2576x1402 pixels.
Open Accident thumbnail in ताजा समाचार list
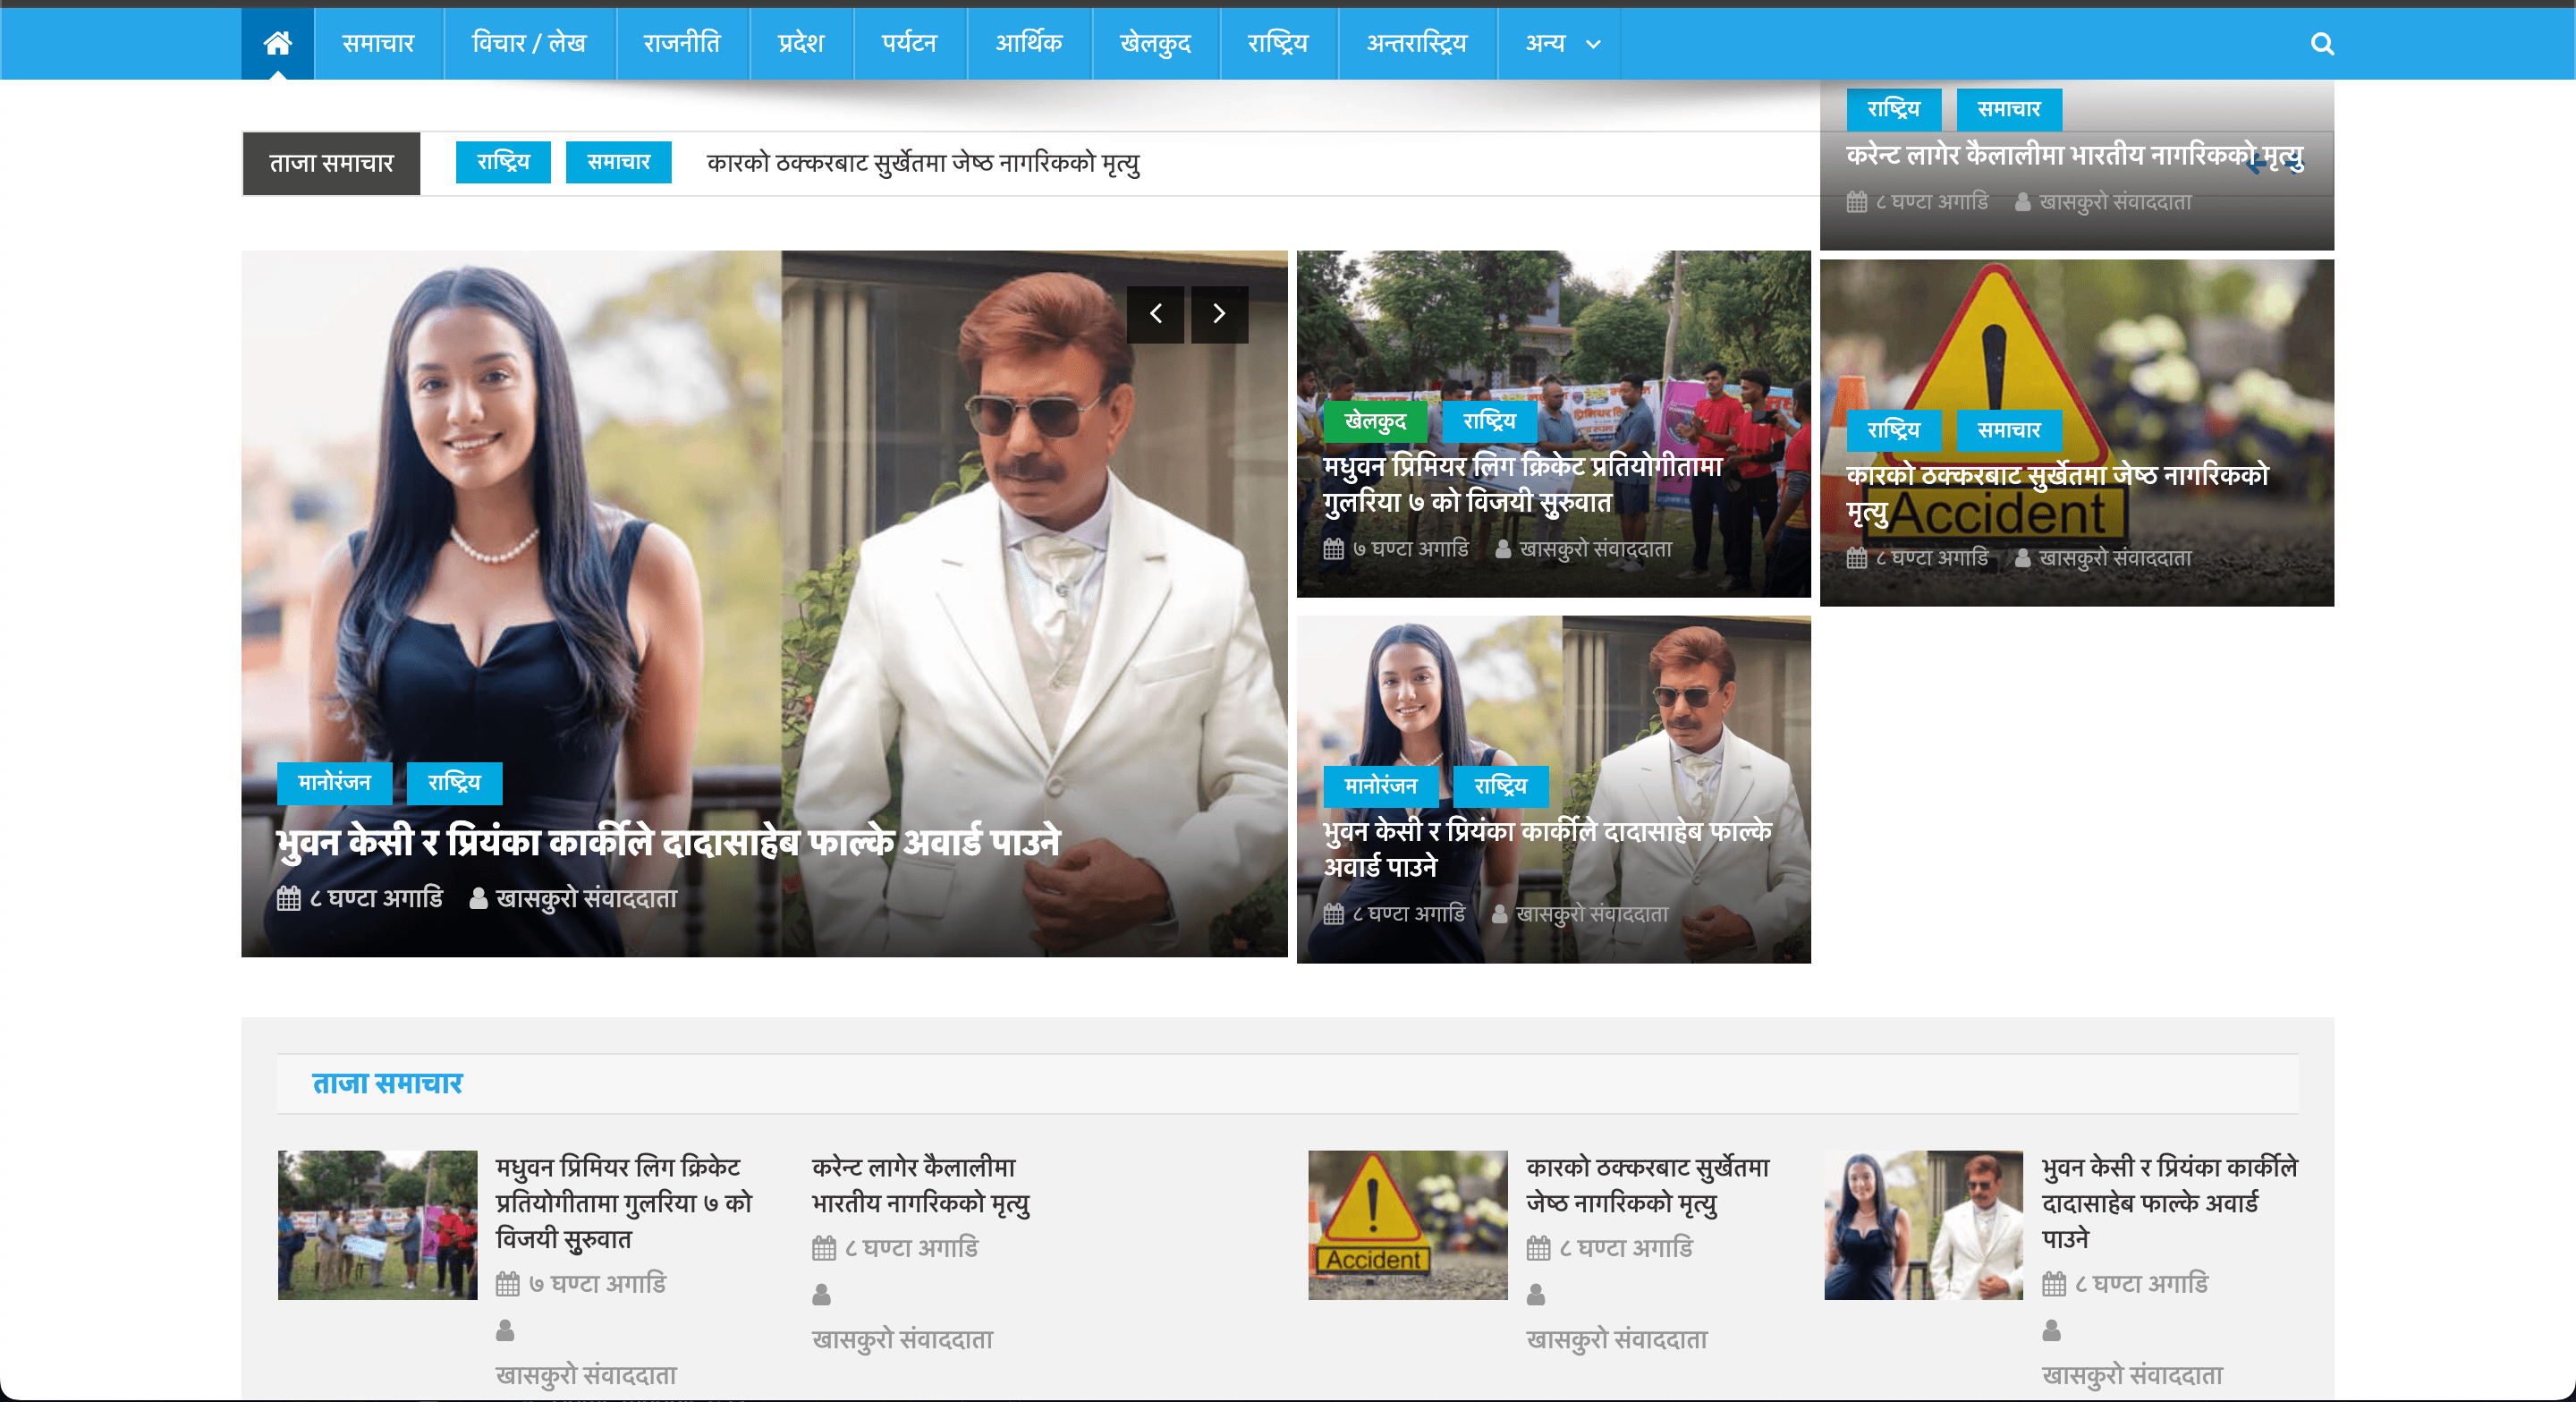1407,1225
